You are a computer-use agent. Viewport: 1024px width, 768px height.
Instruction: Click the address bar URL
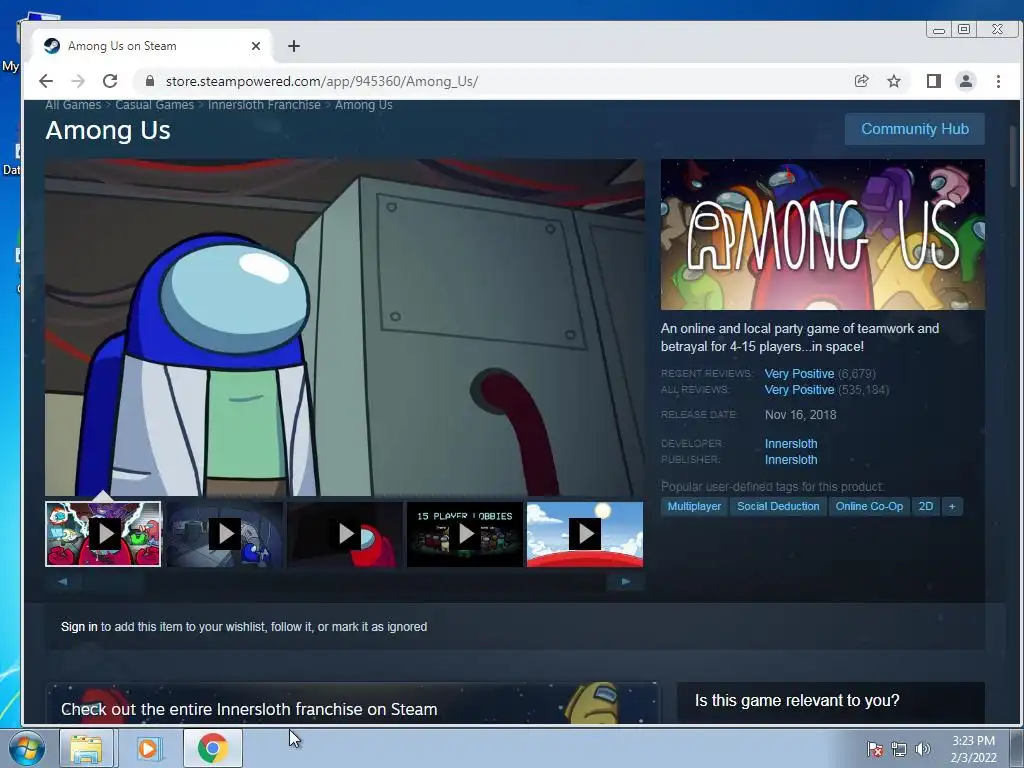(322, 81)
